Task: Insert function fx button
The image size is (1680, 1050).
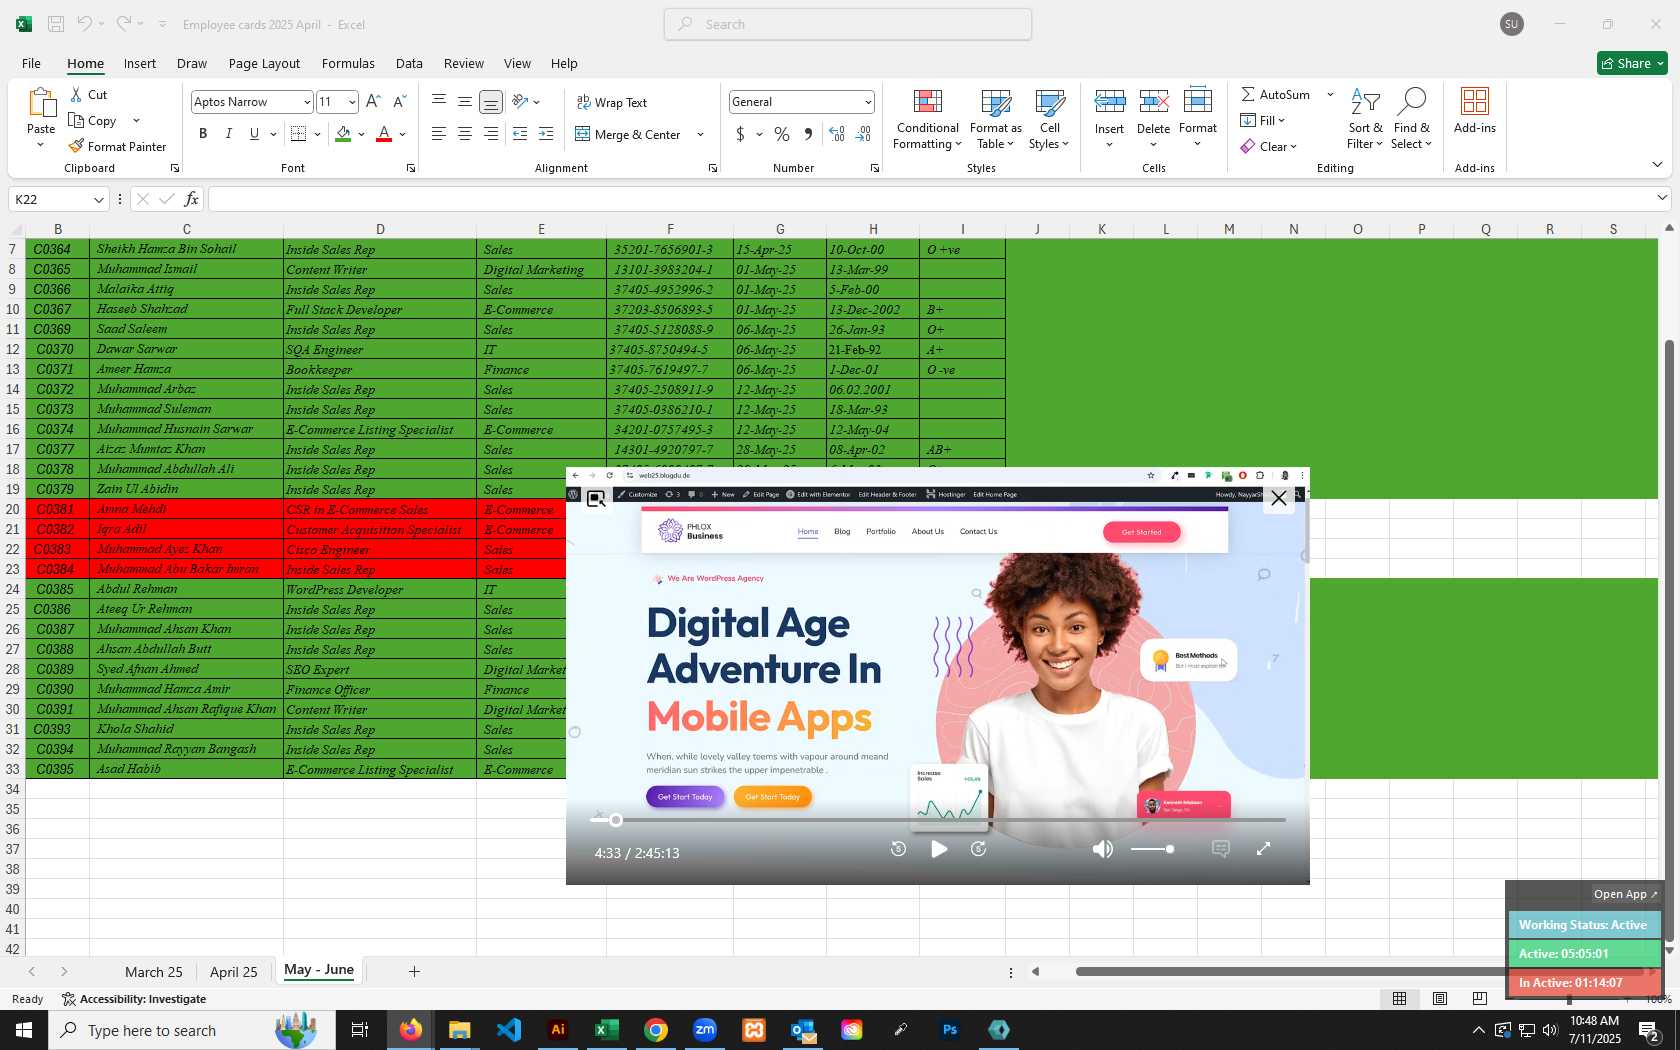Action: click(191, 199)
